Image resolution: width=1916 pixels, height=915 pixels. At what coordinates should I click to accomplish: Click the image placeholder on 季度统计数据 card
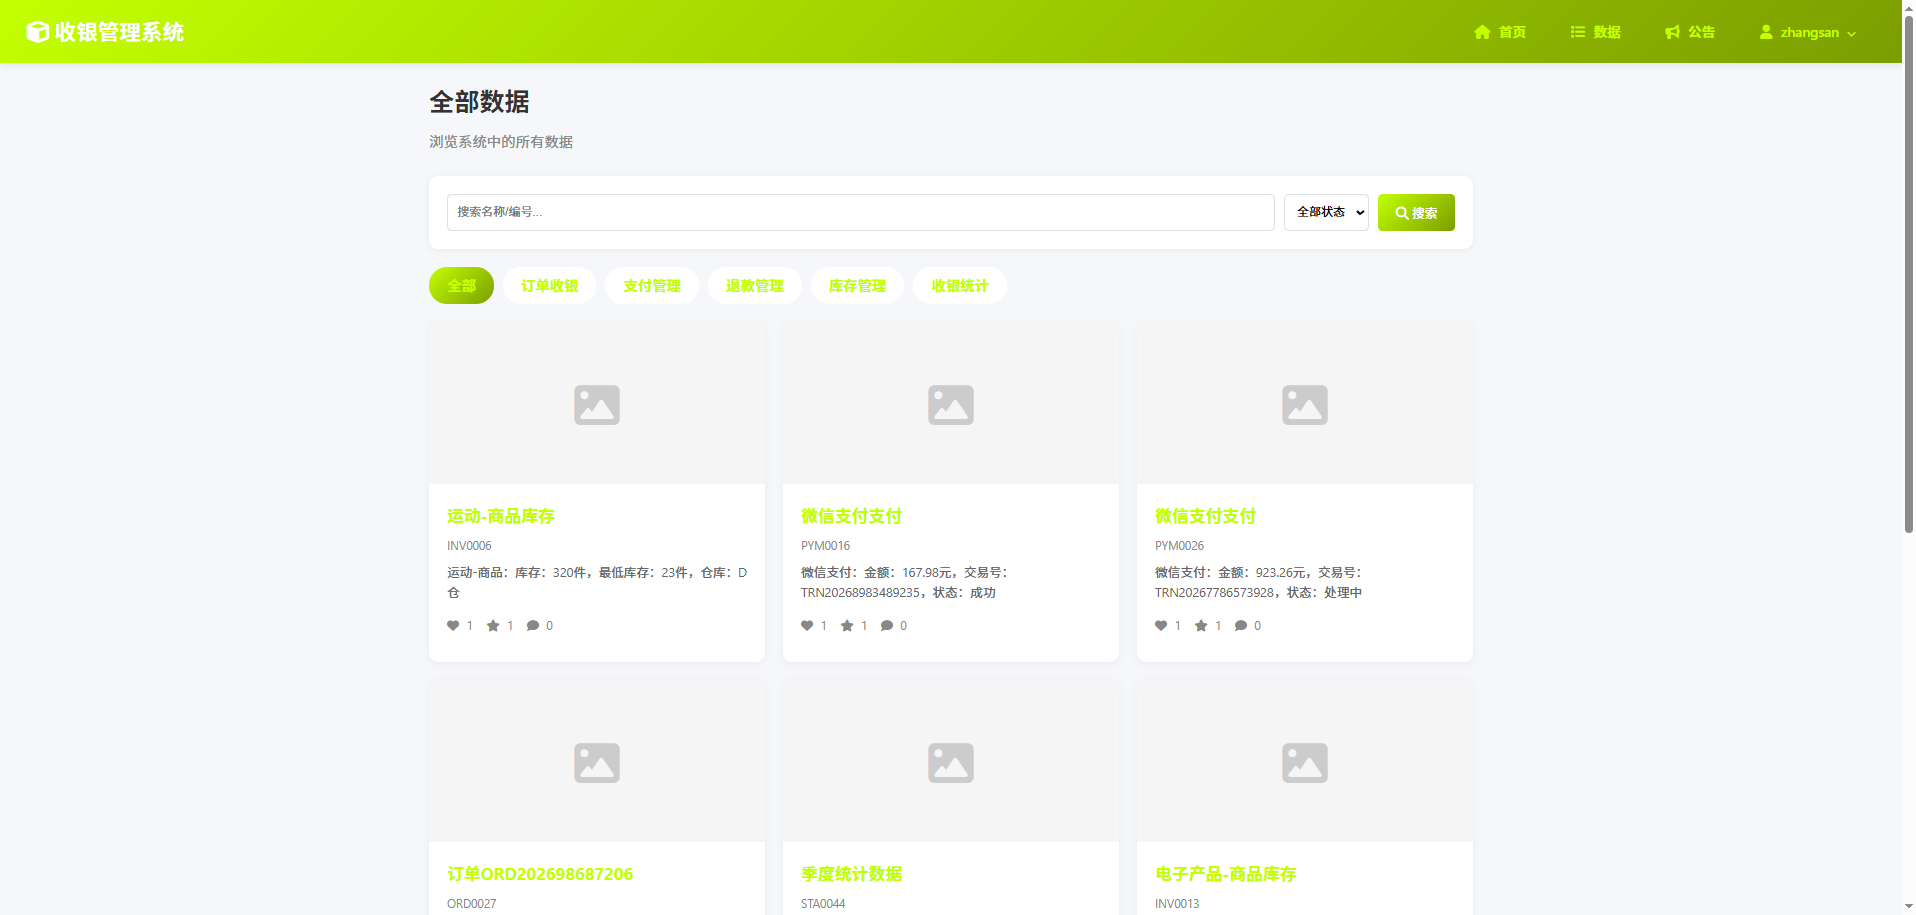pyautogui.click(x=951, y=762)
